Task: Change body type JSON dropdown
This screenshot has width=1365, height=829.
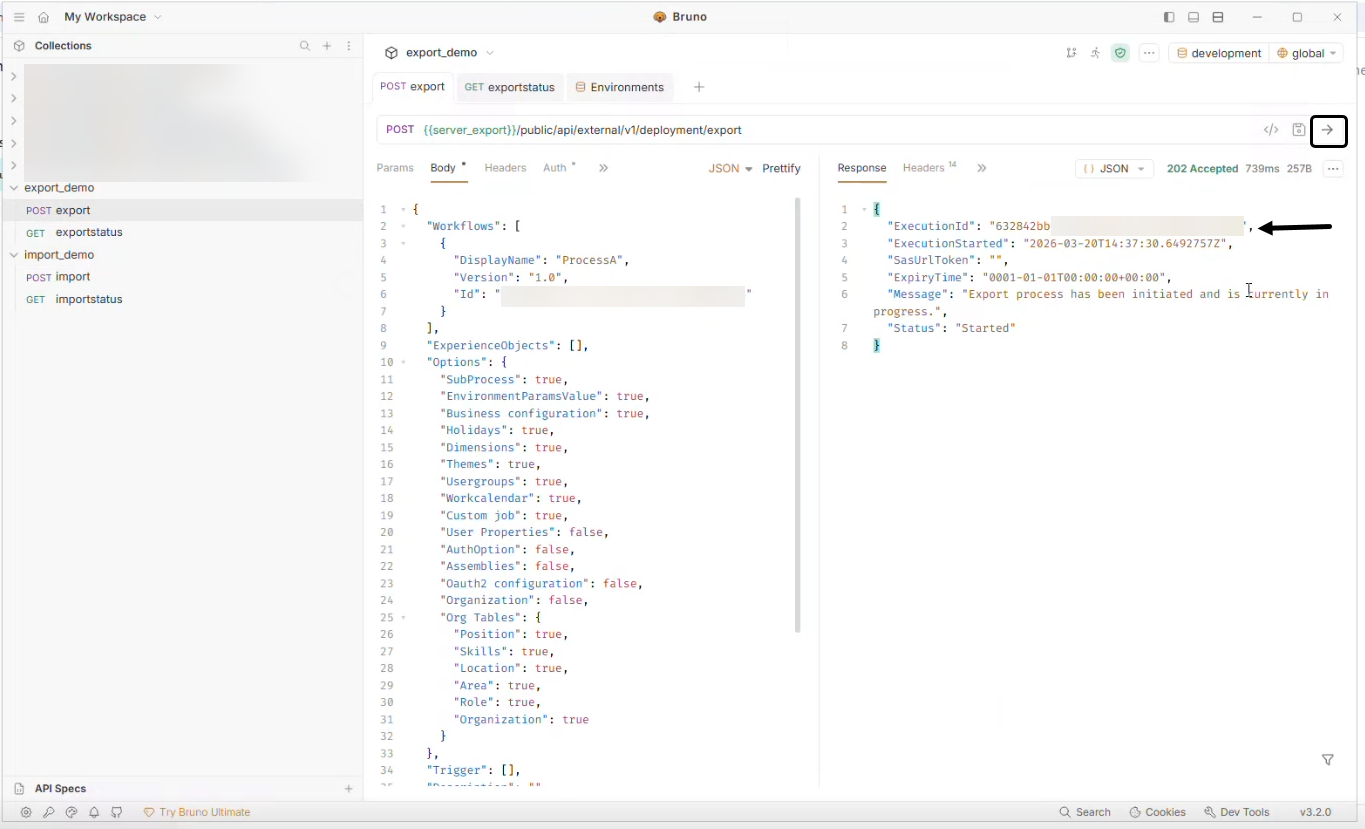Action: pos(730,169)
